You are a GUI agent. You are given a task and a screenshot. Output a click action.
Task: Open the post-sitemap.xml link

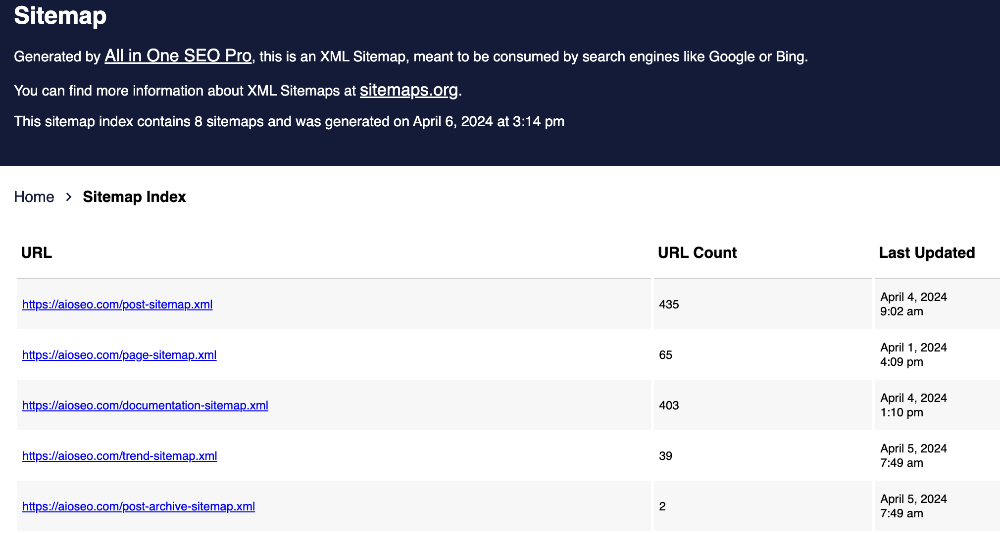tap(117, 304)
